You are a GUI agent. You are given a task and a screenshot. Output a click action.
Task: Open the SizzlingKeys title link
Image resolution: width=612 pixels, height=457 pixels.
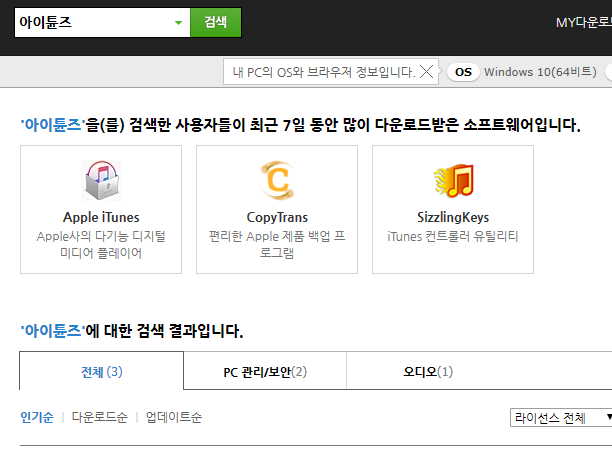coord(453,217)
